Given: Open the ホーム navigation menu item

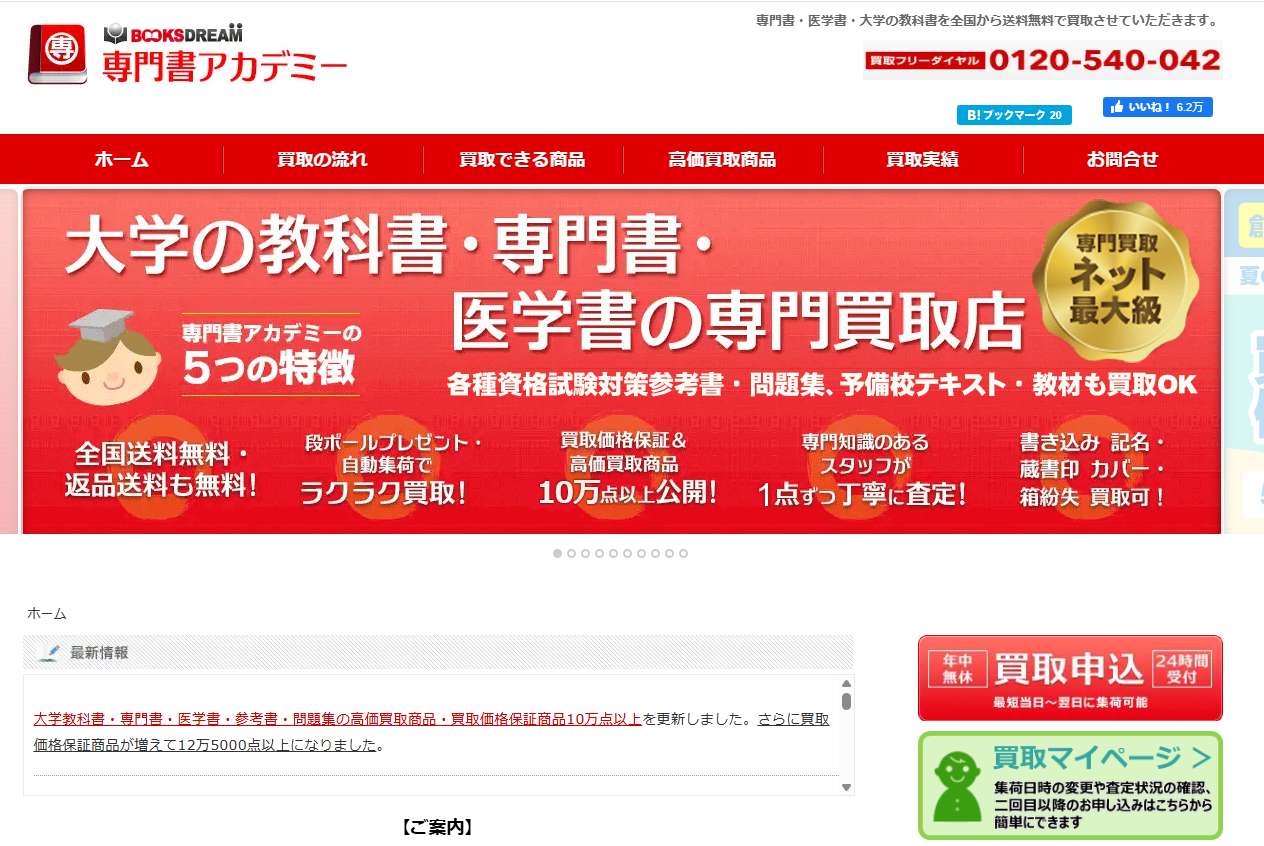Looking at the screenshot, I should 122,159.
